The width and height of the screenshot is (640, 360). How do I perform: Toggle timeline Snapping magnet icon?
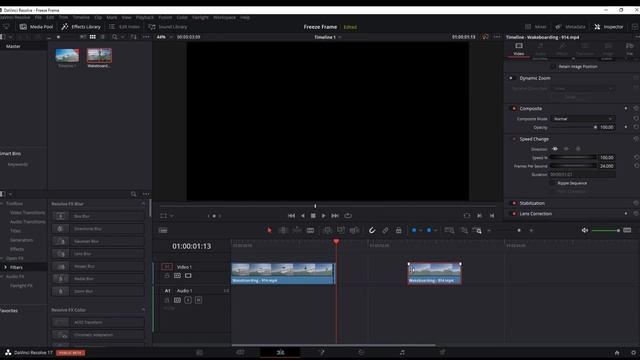[372, 230]
